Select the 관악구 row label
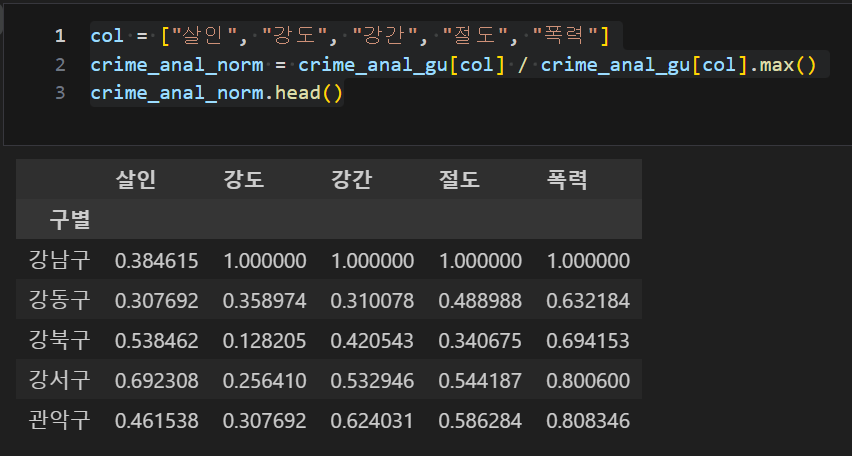This screenshot has height=456, width=852. (59, 420)
